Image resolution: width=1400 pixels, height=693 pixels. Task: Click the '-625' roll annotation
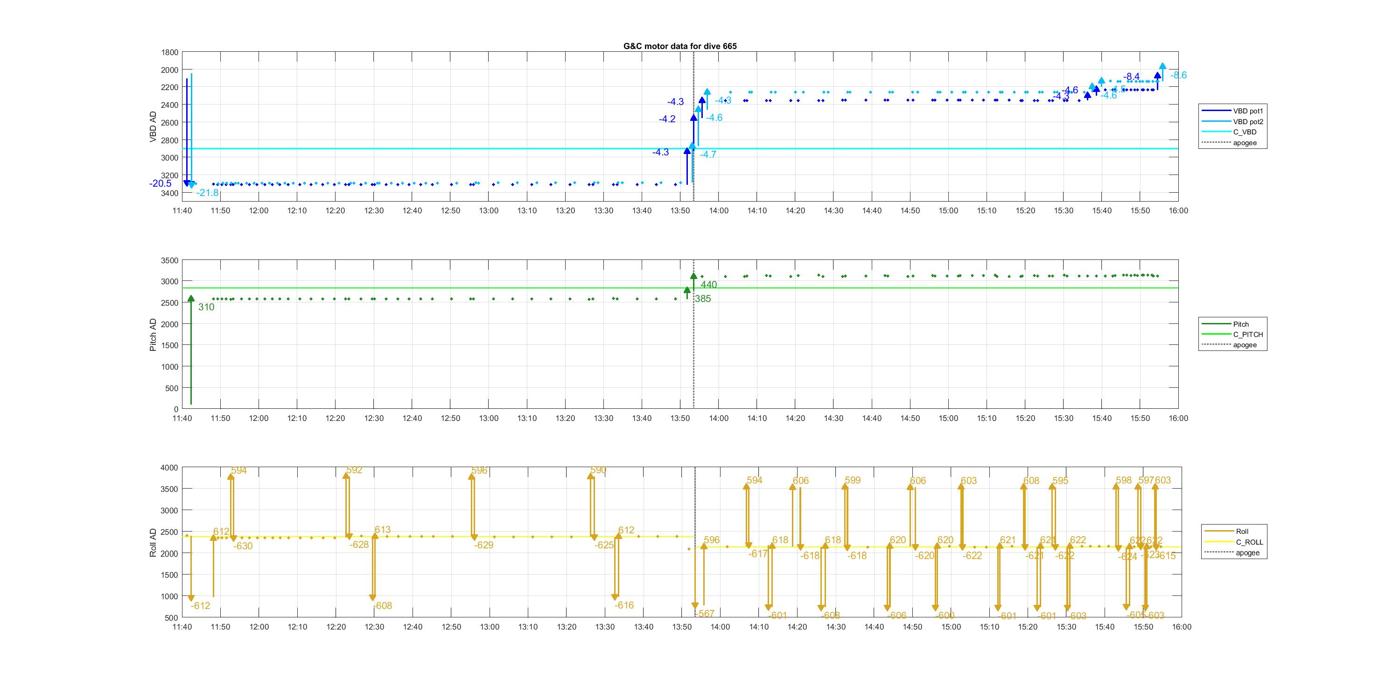604,545
